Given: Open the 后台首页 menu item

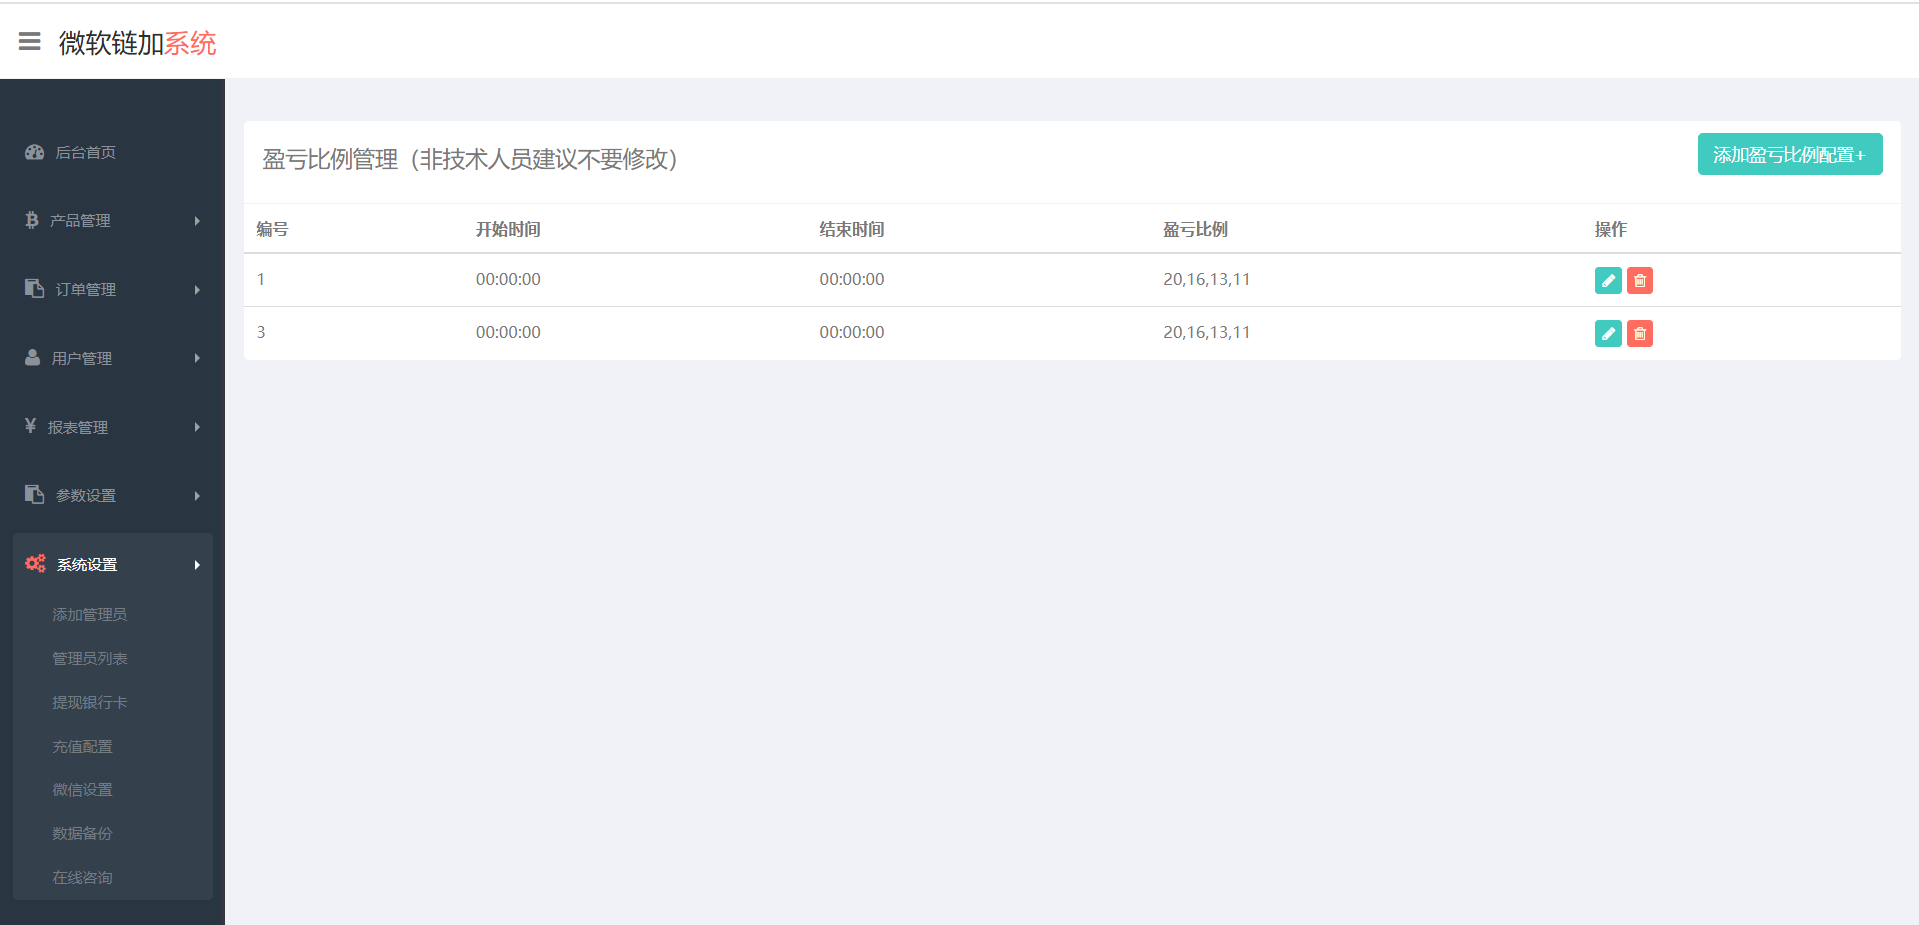Looking at the screenshot, I should [x=85, y=152].
